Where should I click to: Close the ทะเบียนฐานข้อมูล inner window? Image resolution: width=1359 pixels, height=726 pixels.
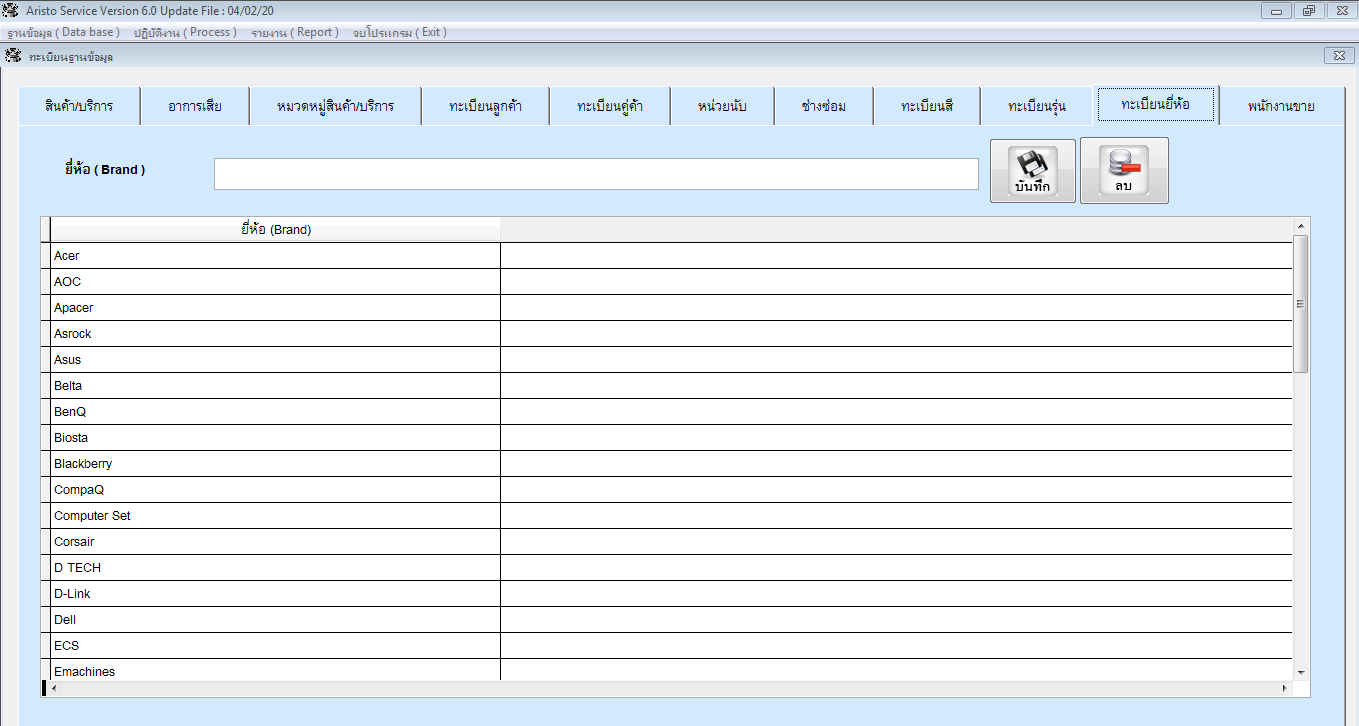(1339, 56)
